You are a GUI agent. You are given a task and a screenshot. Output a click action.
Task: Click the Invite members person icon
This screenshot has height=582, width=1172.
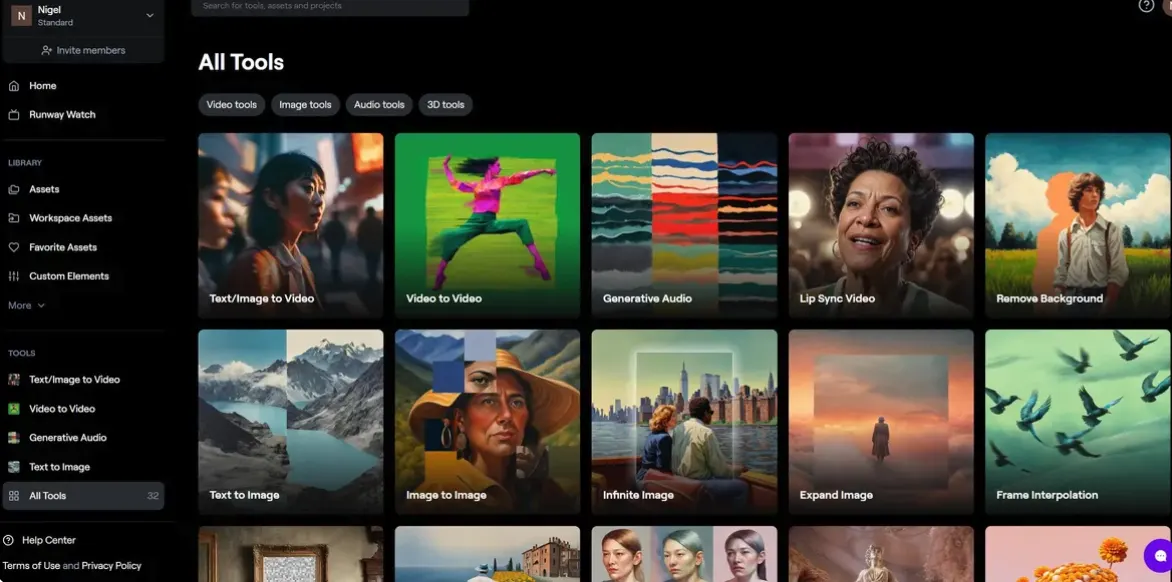click(x=46, y=51)
